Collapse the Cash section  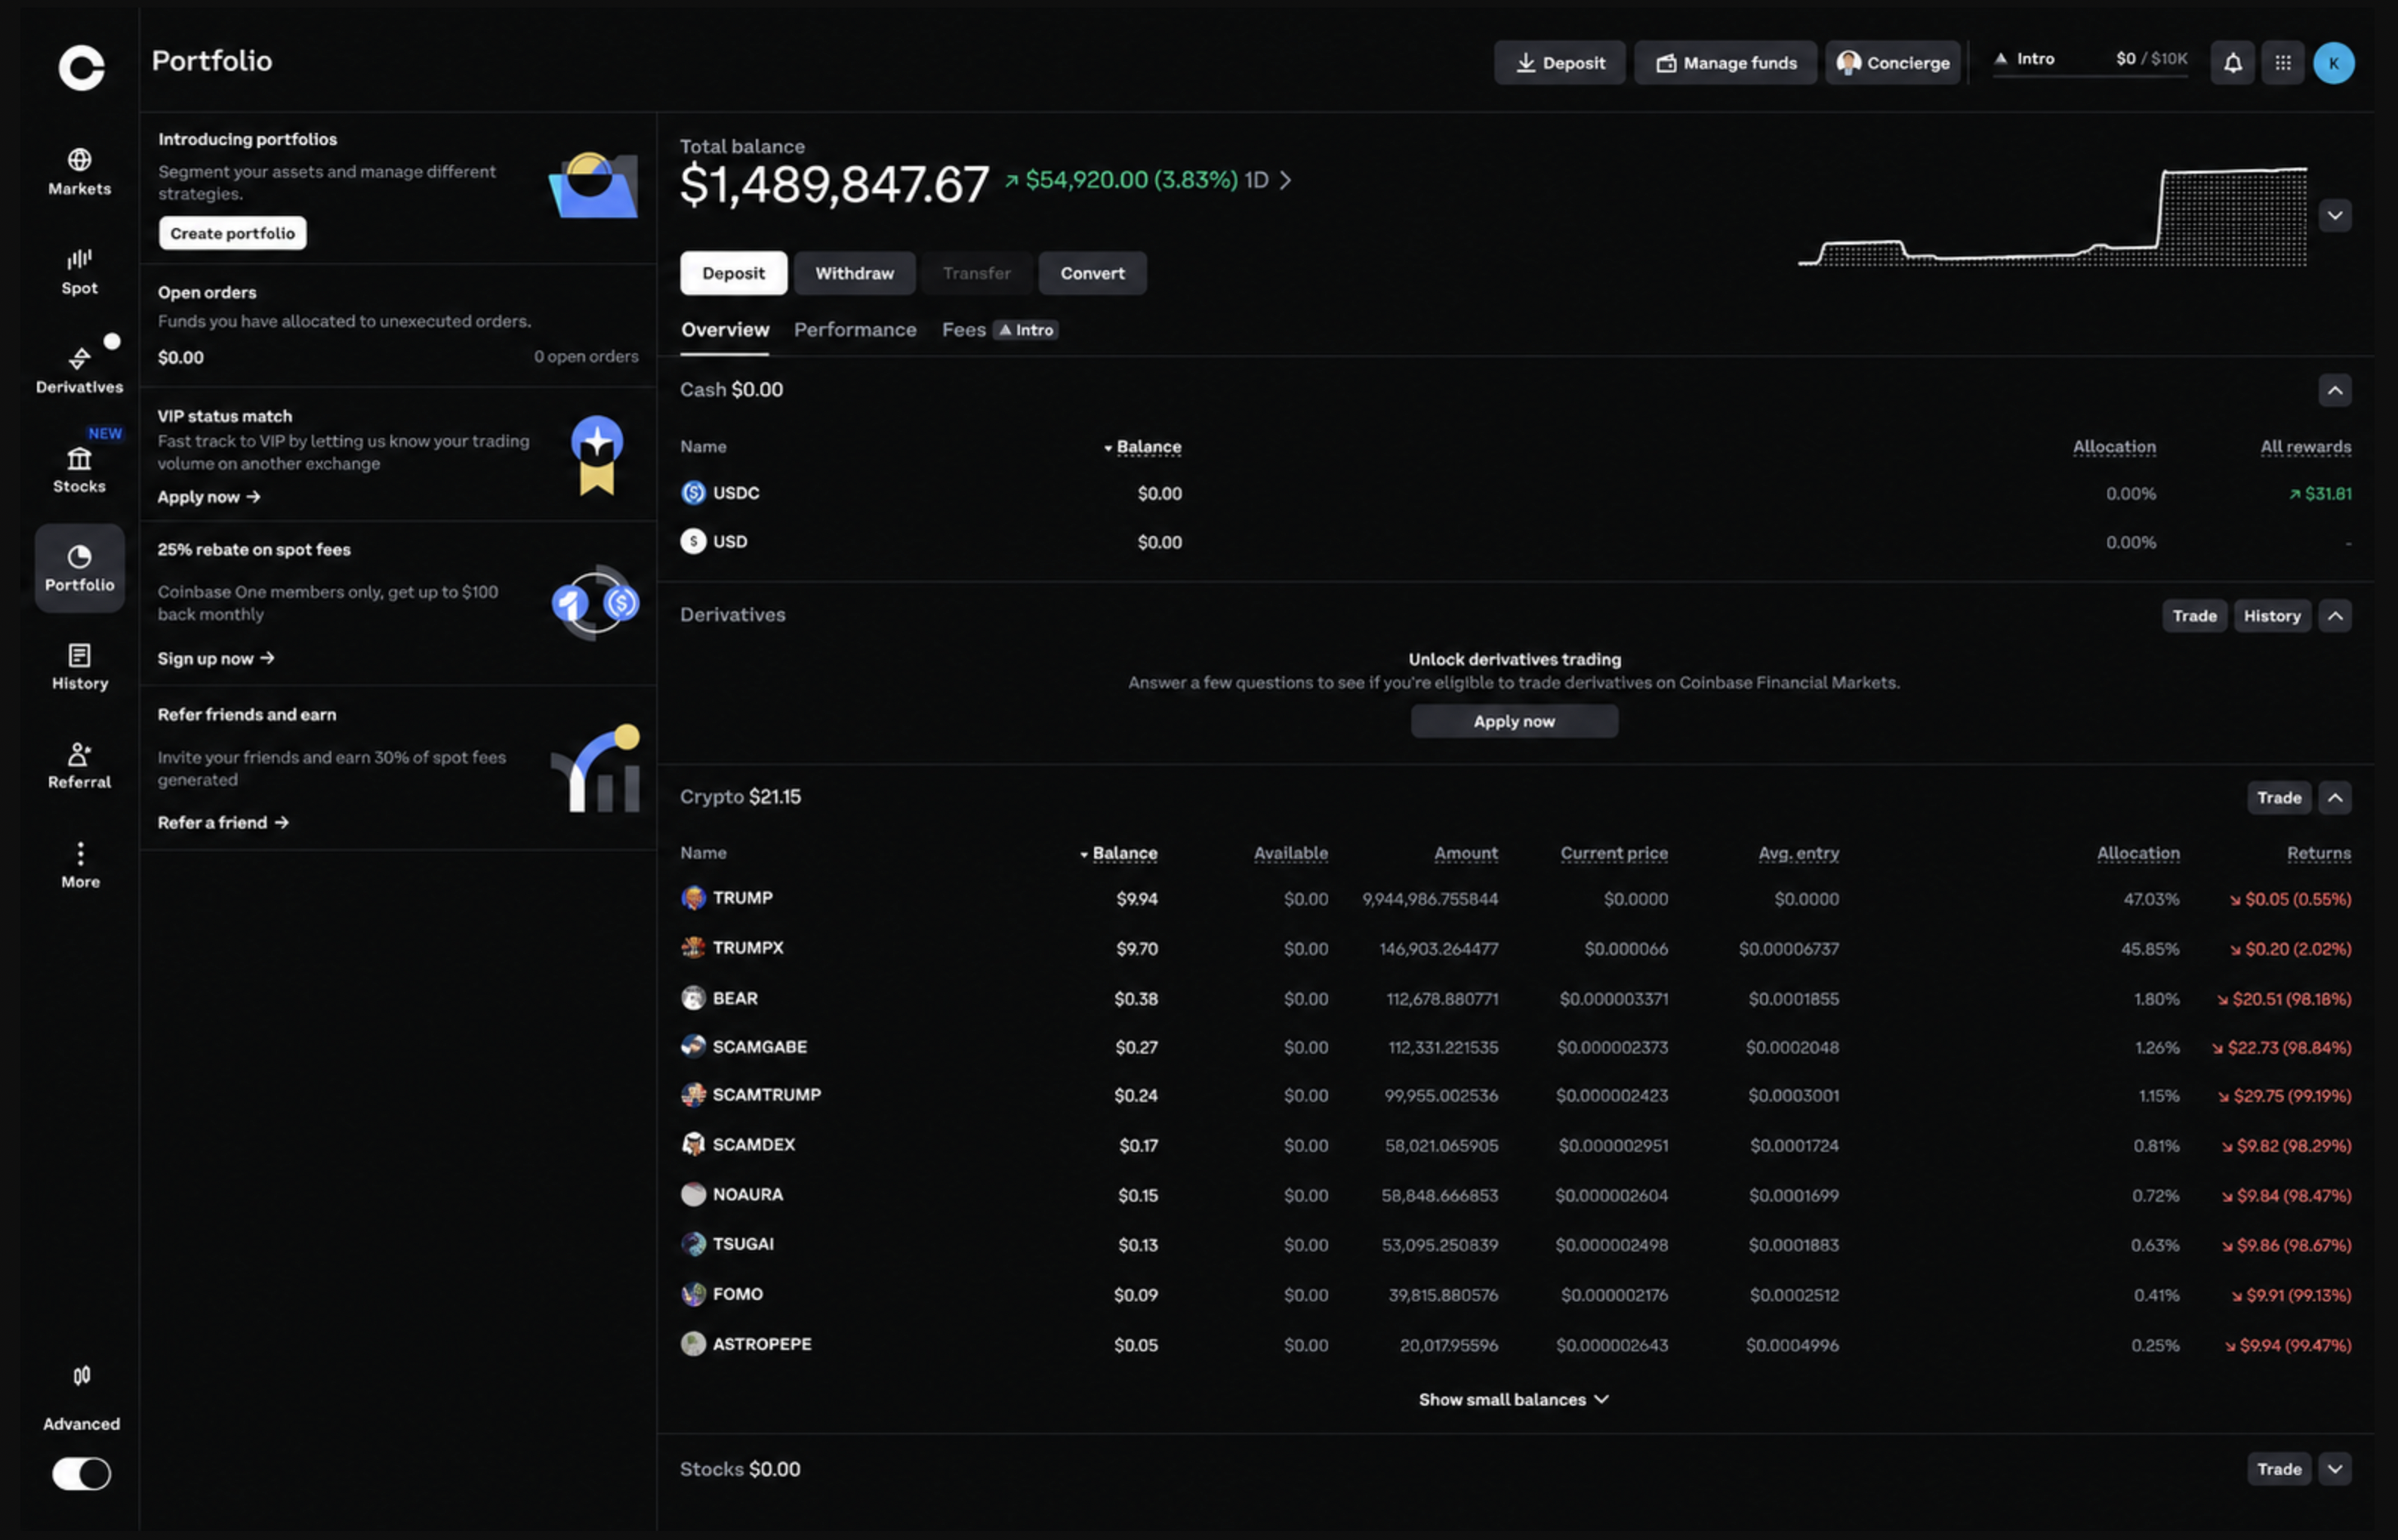2335,390
